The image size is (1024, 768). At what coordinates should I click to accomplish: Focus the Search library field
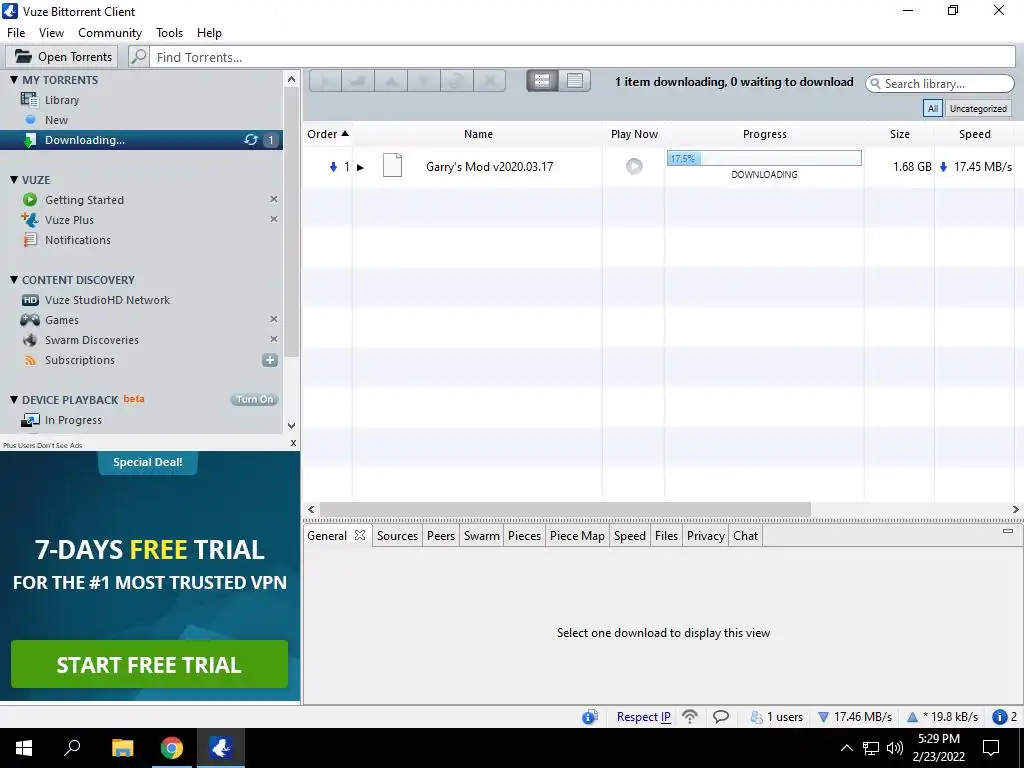(x=940, y=84)
